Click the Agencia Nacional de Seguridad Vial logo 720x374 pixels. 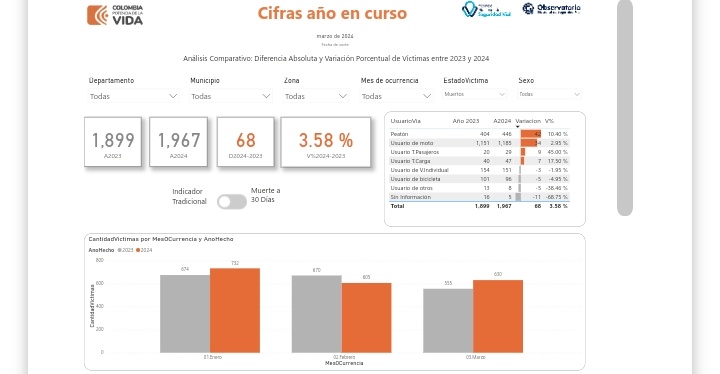click(x=486, y=9)
